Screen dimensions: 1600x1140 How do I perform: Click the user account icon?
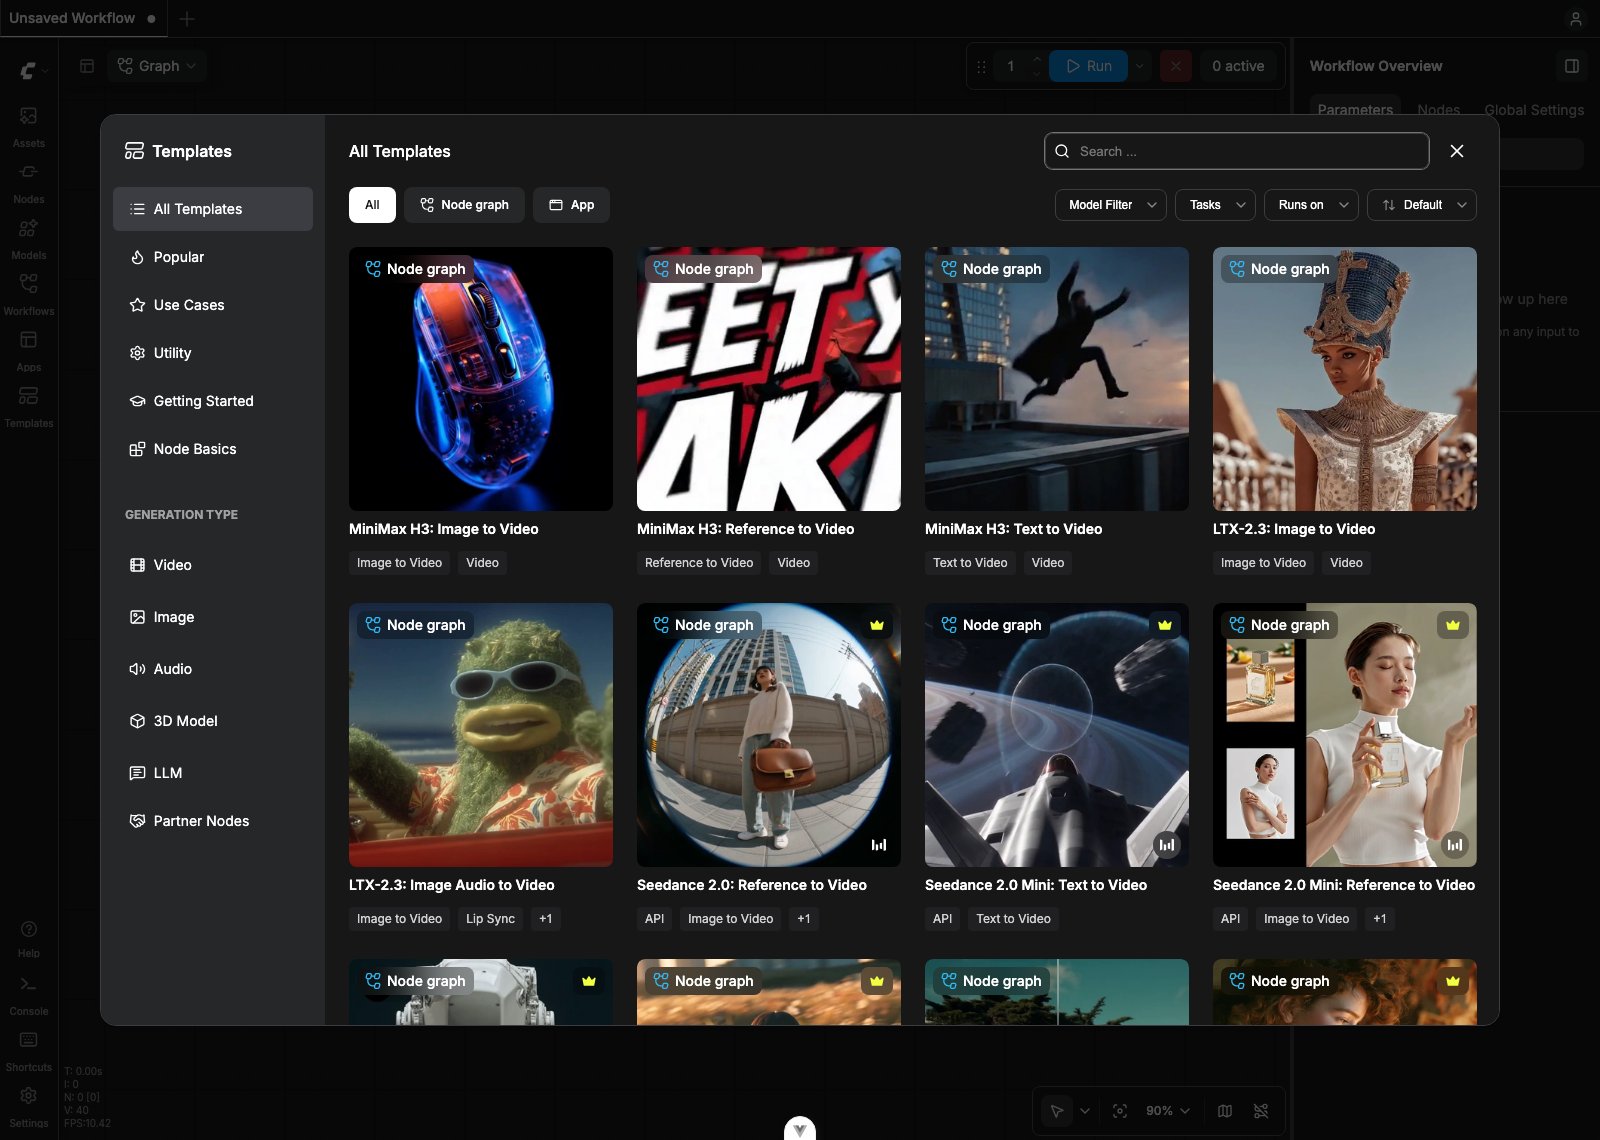click(1576, 18)
